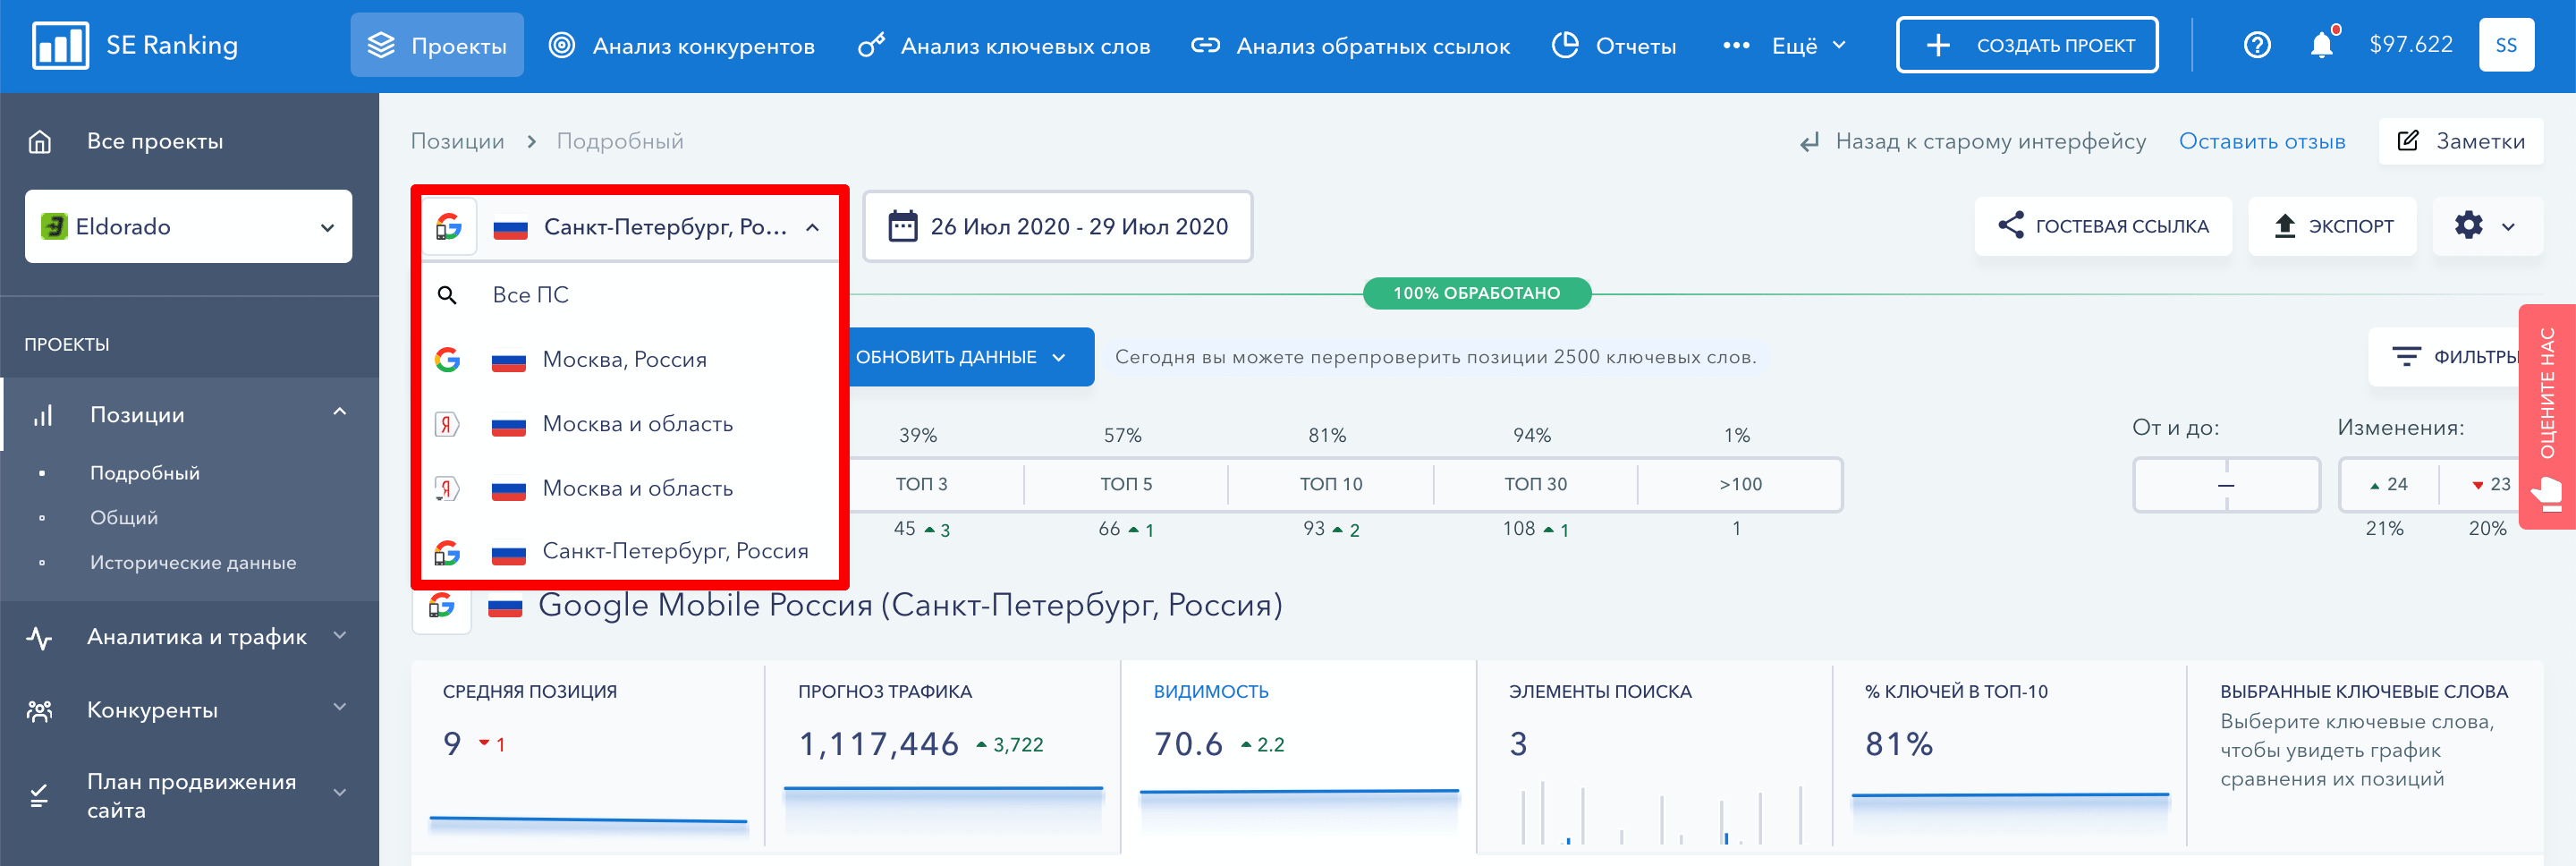This screenshot has width=2576, height=866.
Task: Open notifications bell icon
Action: pyautogui.click(x=2322, y=45)
